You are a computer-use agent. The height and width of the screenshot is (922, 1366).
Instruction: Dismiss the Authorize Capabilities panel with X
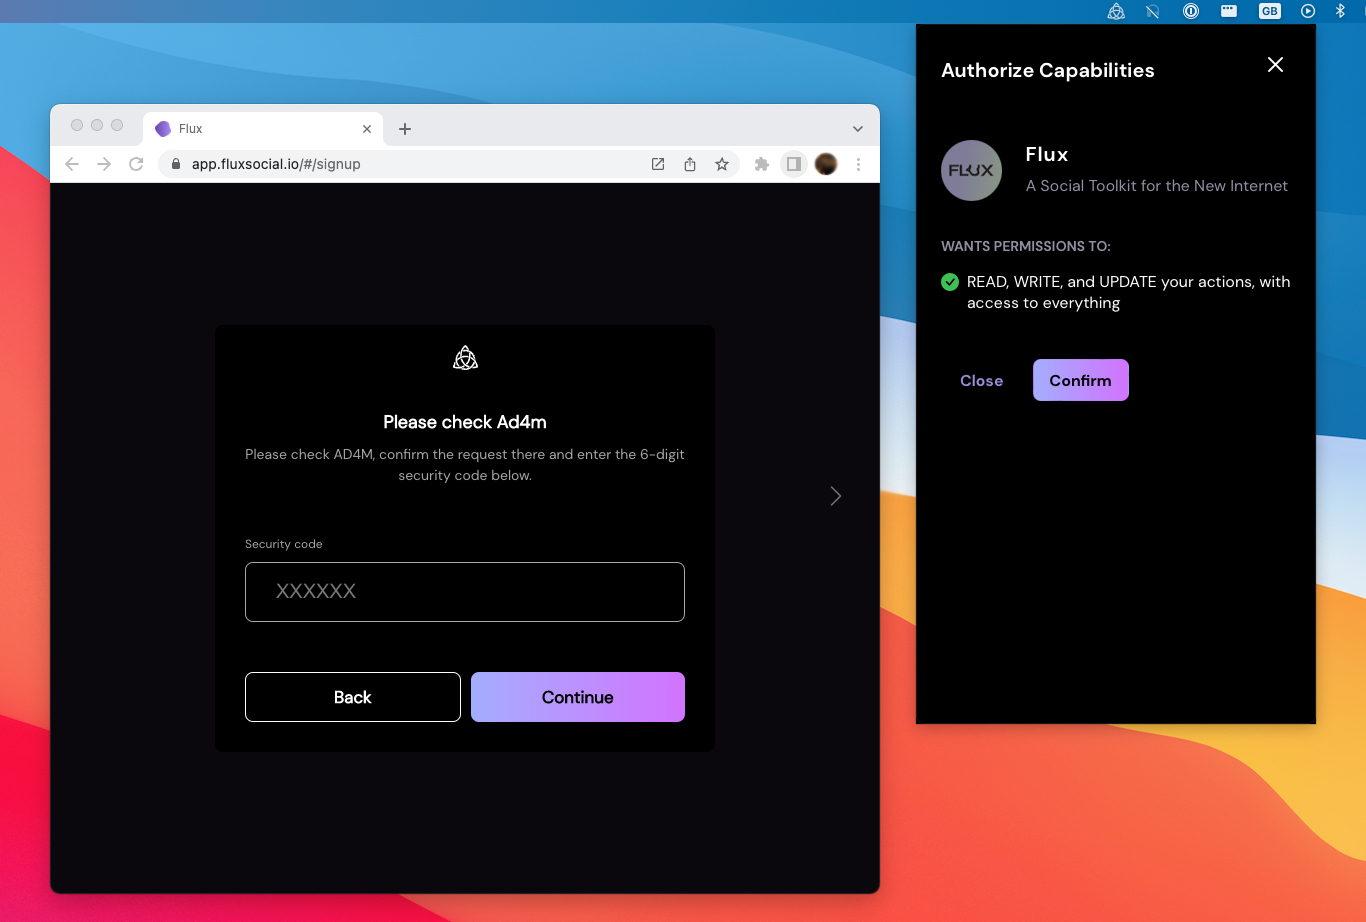(1275, 65)
